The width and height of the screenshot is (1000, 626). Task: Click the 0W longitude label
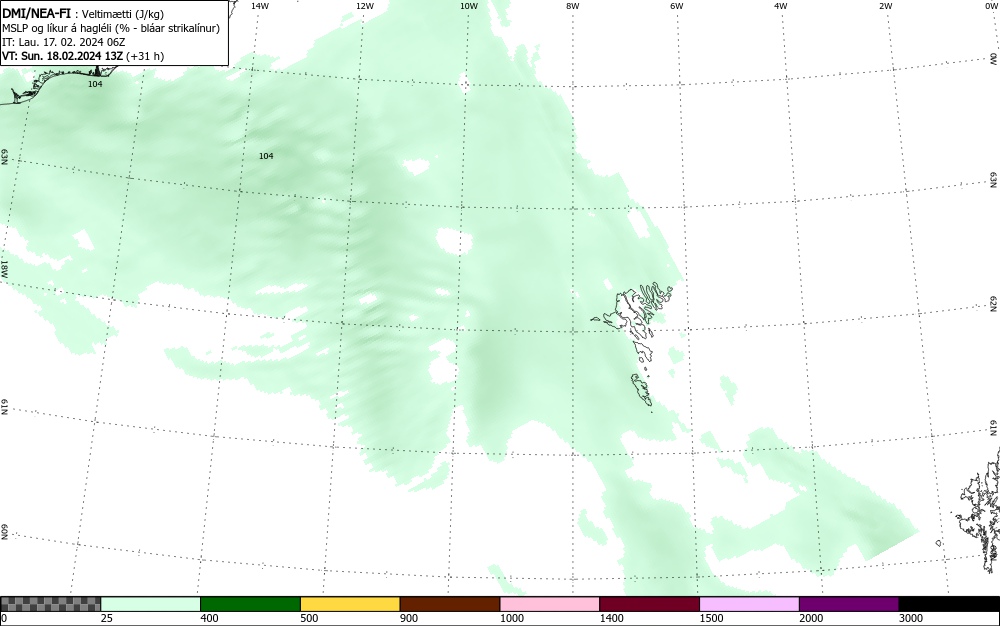[991, 6]
